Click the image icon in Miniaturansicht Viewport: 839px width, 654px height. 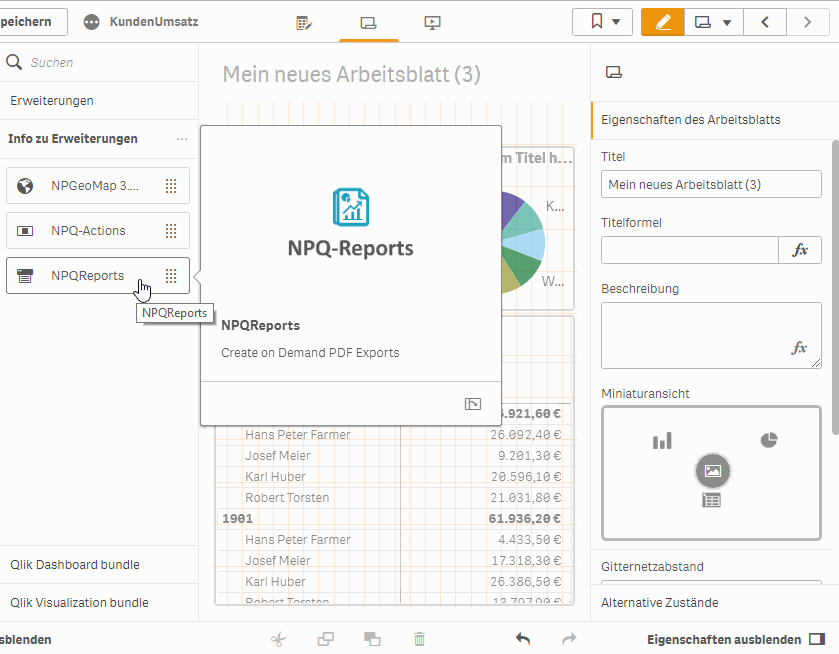[x=713, y=471]
